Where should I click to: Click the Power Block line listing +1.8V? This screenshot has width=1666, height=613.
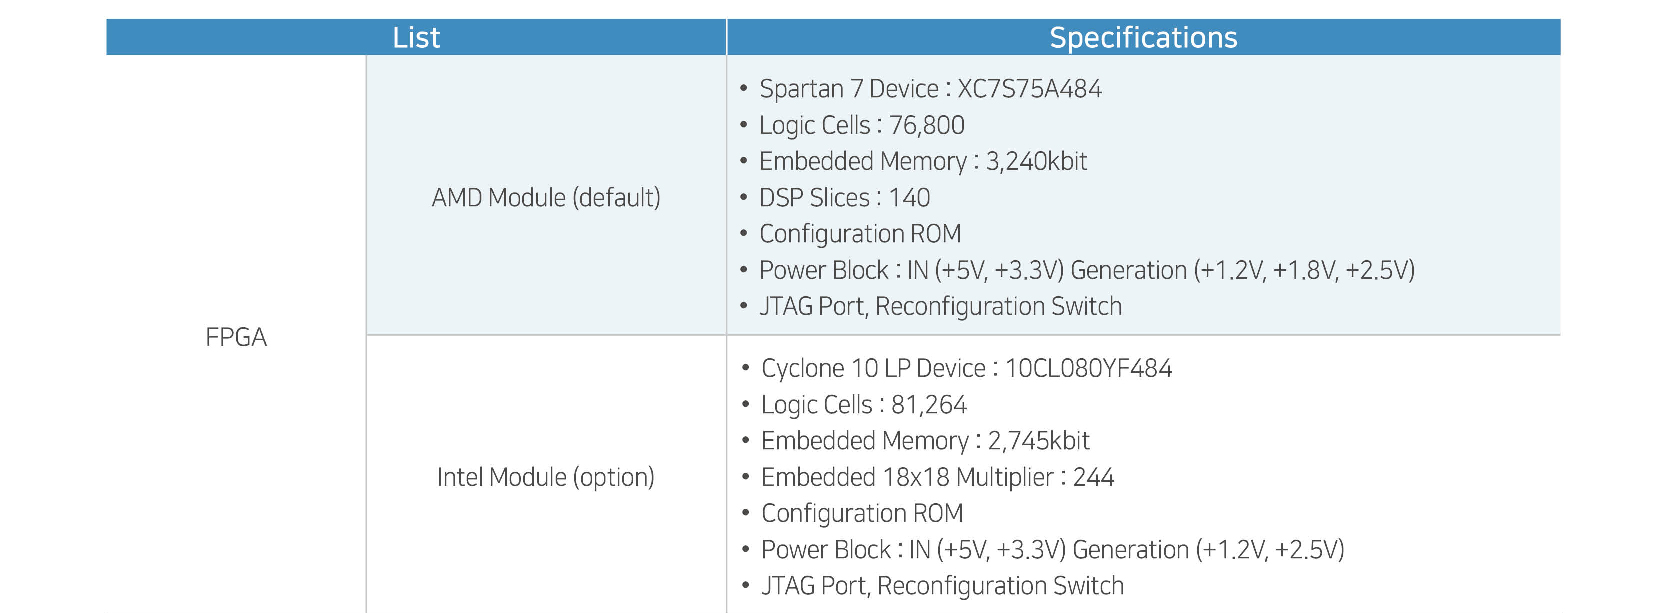(x=1087, y=271)
